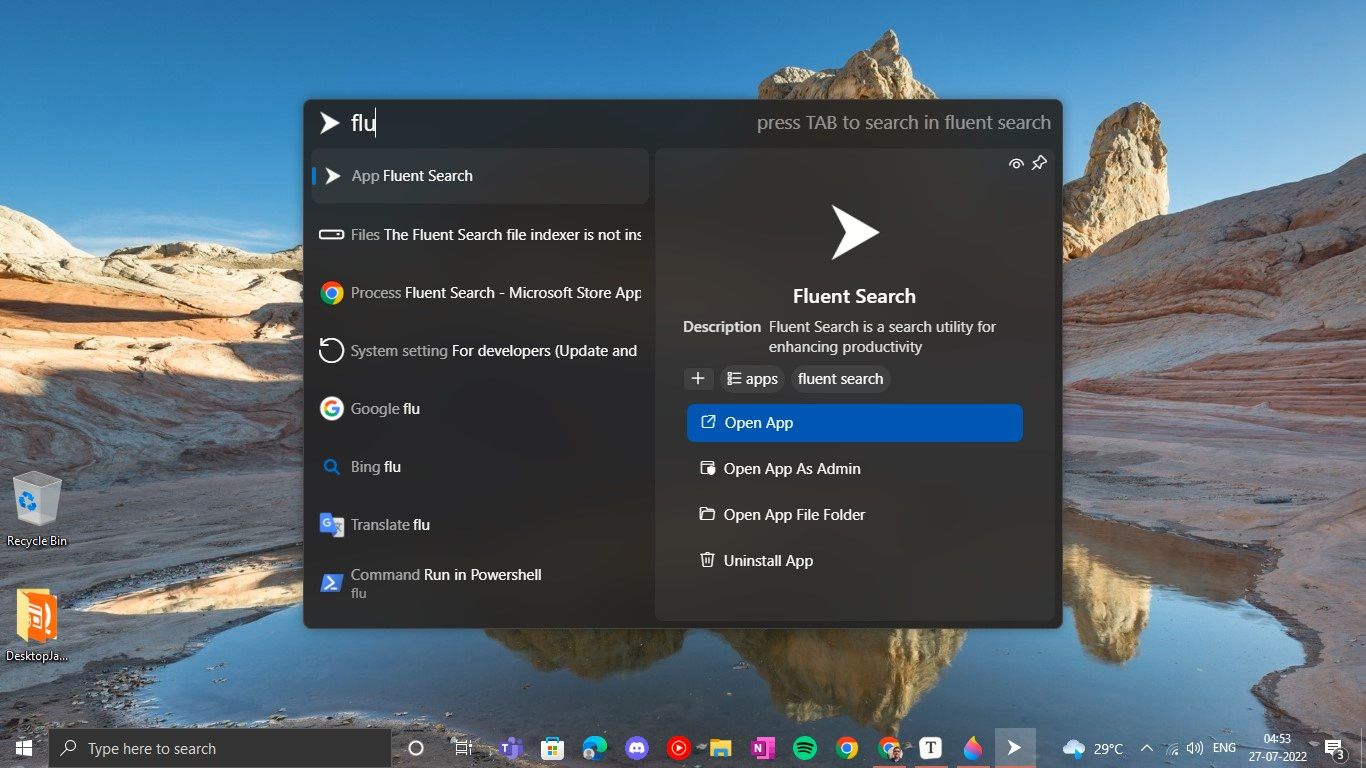Select the 'Bing flu' search result
The image size is (1366, 768).
click(x=480, y=467)
